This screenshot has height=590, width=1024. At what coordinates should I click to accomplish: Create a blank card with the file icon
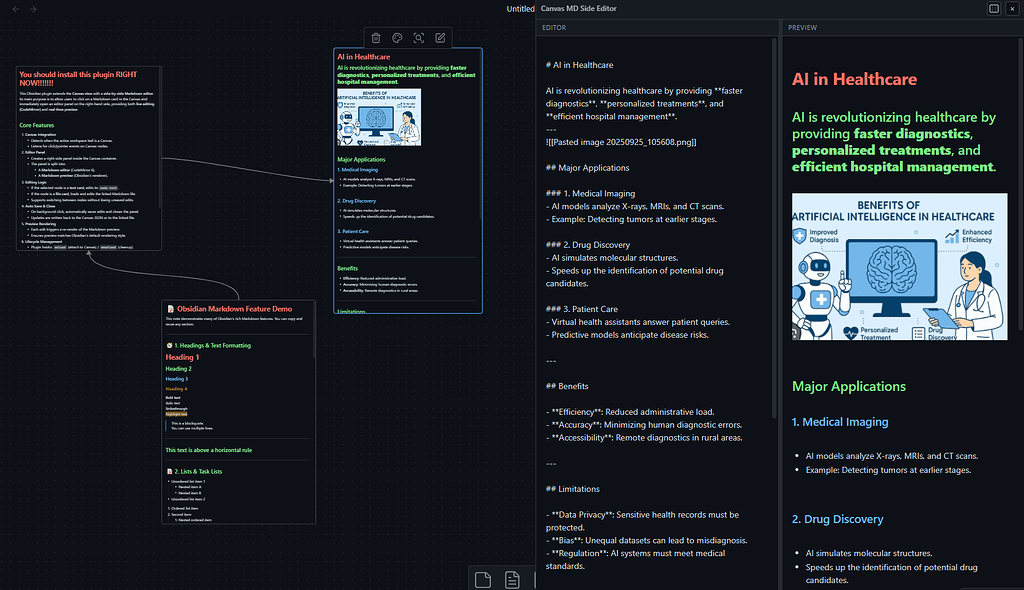coord(482,578)
